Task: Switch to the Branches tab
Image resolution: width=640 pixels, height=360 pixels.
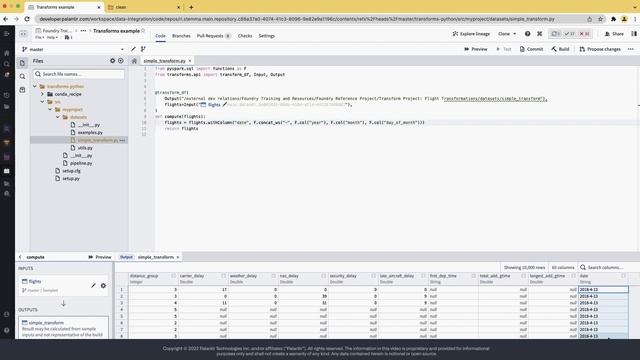Action: (181, 36)
